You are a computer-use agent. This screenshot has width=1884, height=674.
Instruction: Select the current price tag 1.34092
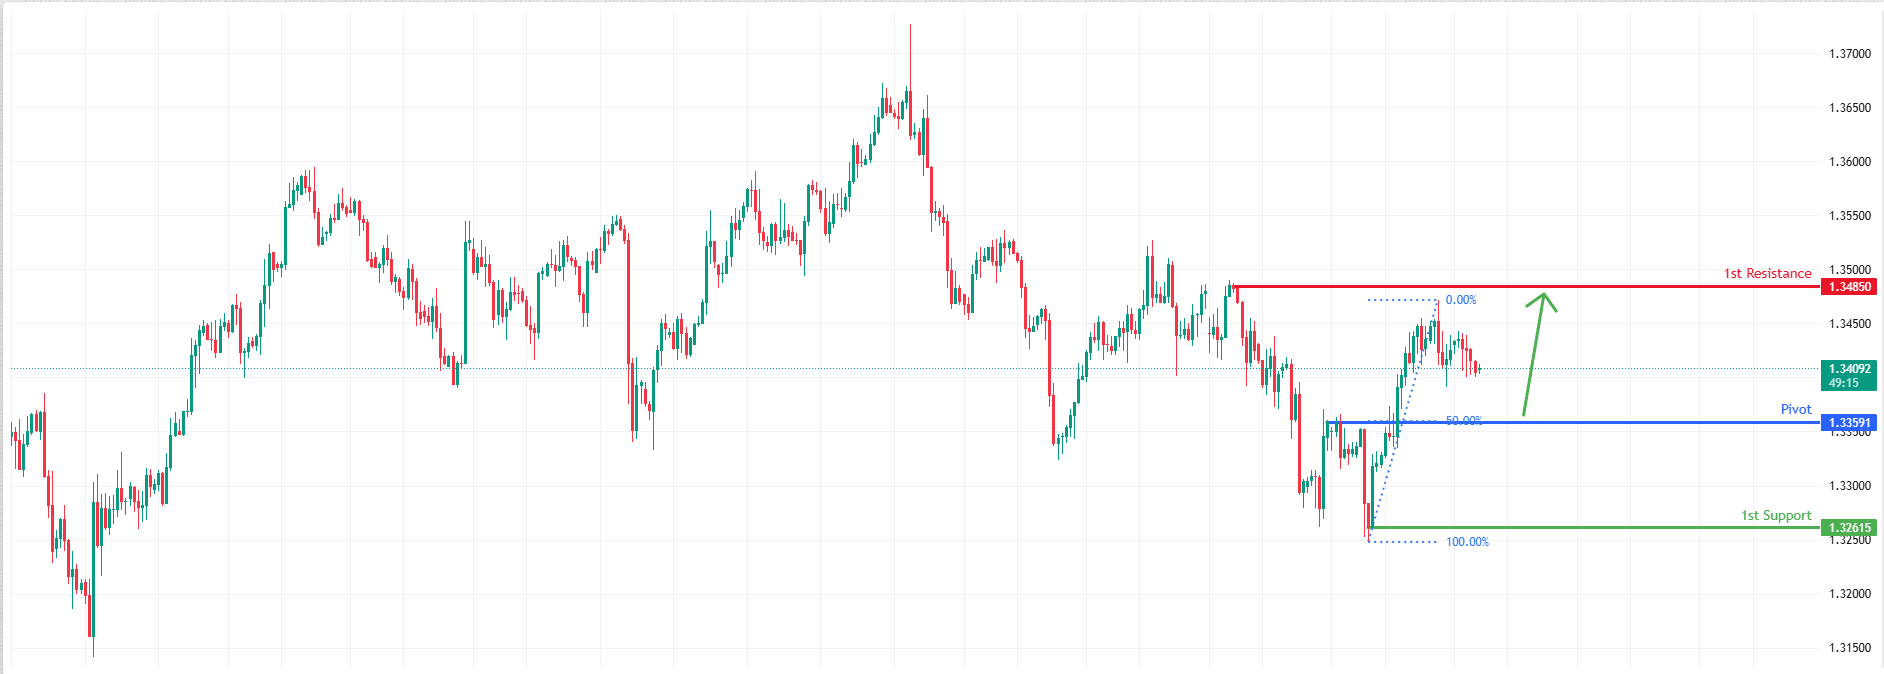(x=1848, y=369)
